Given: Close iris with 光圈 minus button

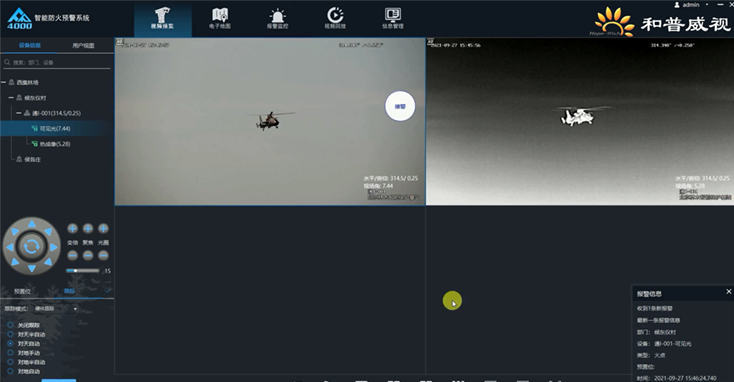Looking at the screenshot, I should 103,255.
